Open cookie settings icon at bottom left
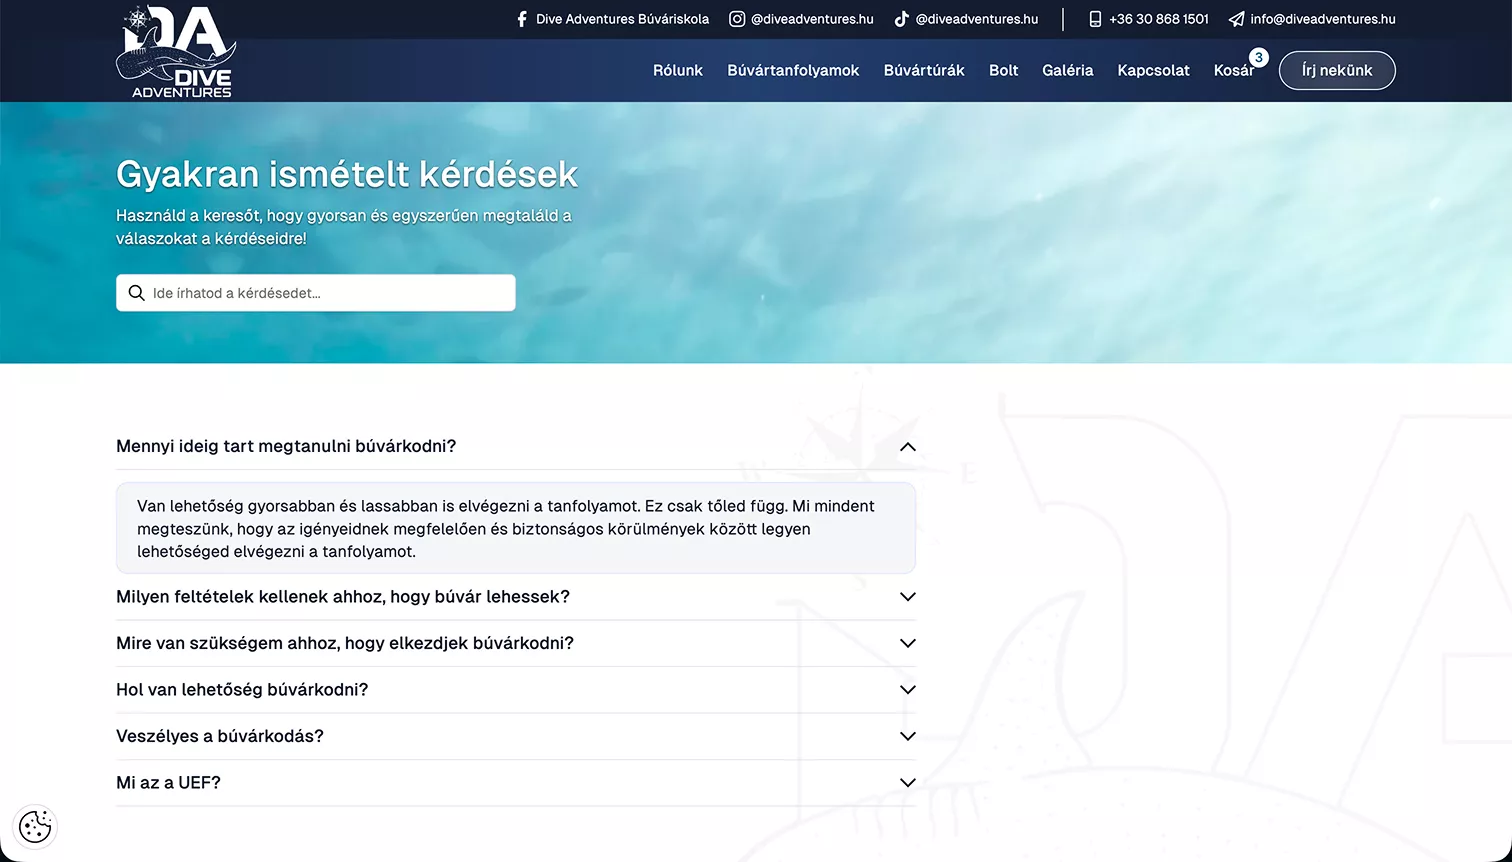This screenshot has height=862, width=1512. point(35,827)
